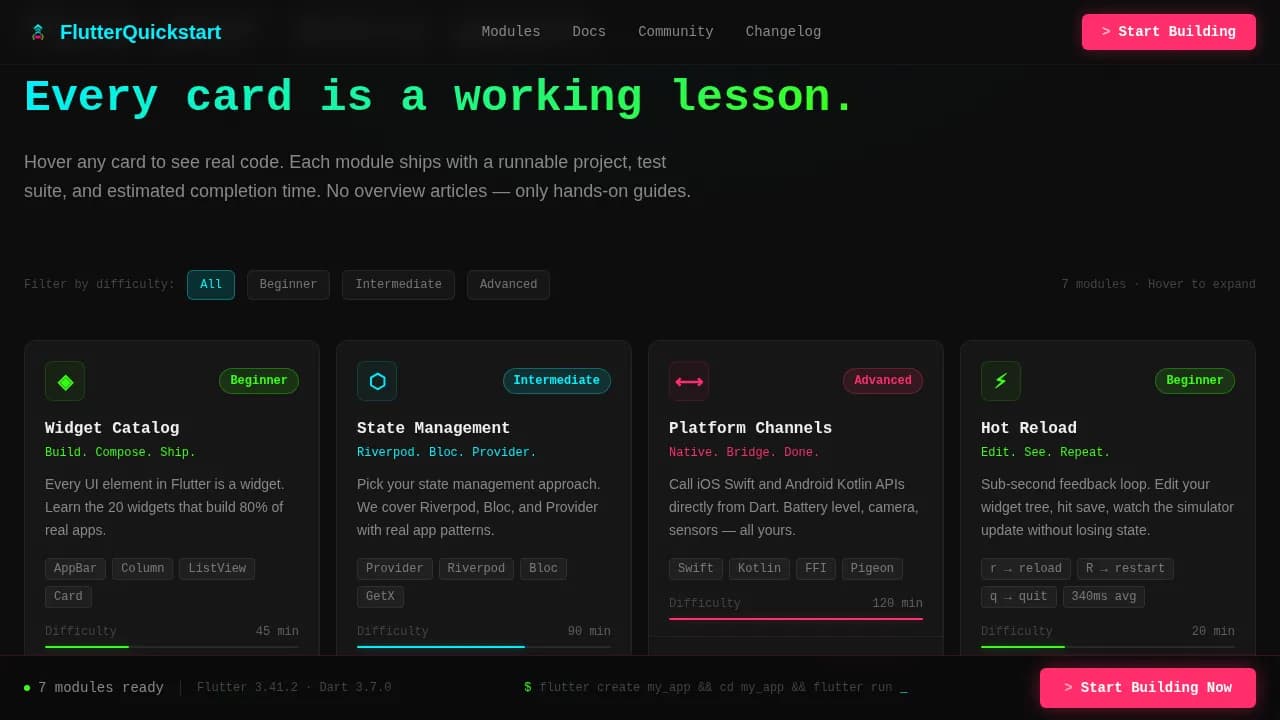The height and width of the screenshot is (720, 1280).
Task: Click the '120 min' duration label
Action: [x=897, y=604]
